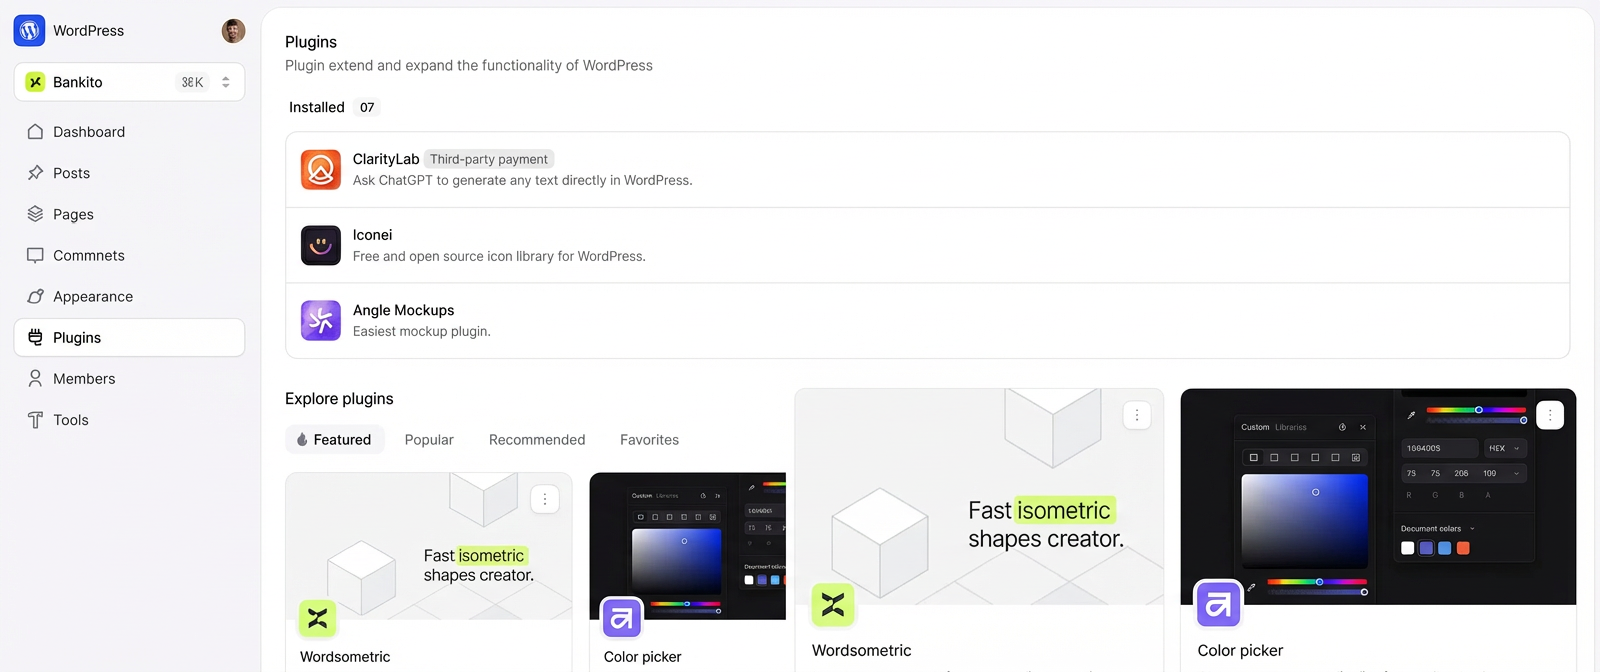1600x672 pixels.
Task: Click the large Wordsometric plugin logo icon
Action: pos(833,604)
